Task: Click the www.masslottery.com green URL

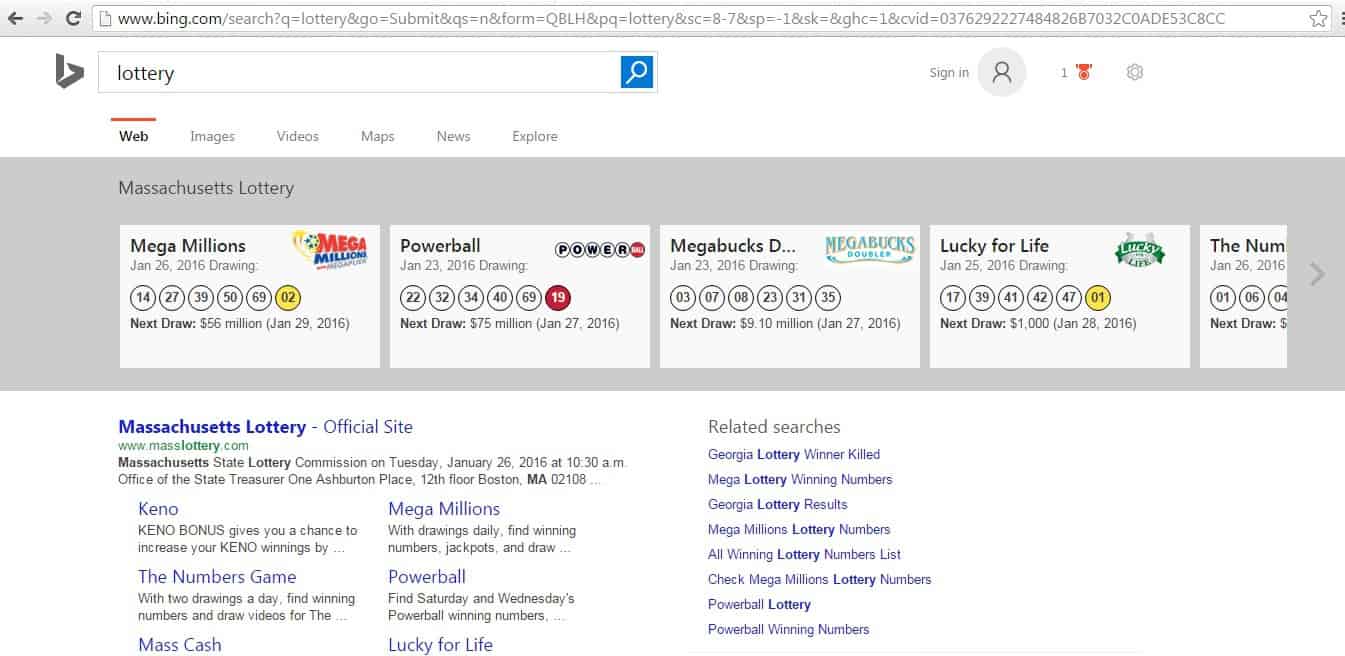Action: [x=183, y=445]
